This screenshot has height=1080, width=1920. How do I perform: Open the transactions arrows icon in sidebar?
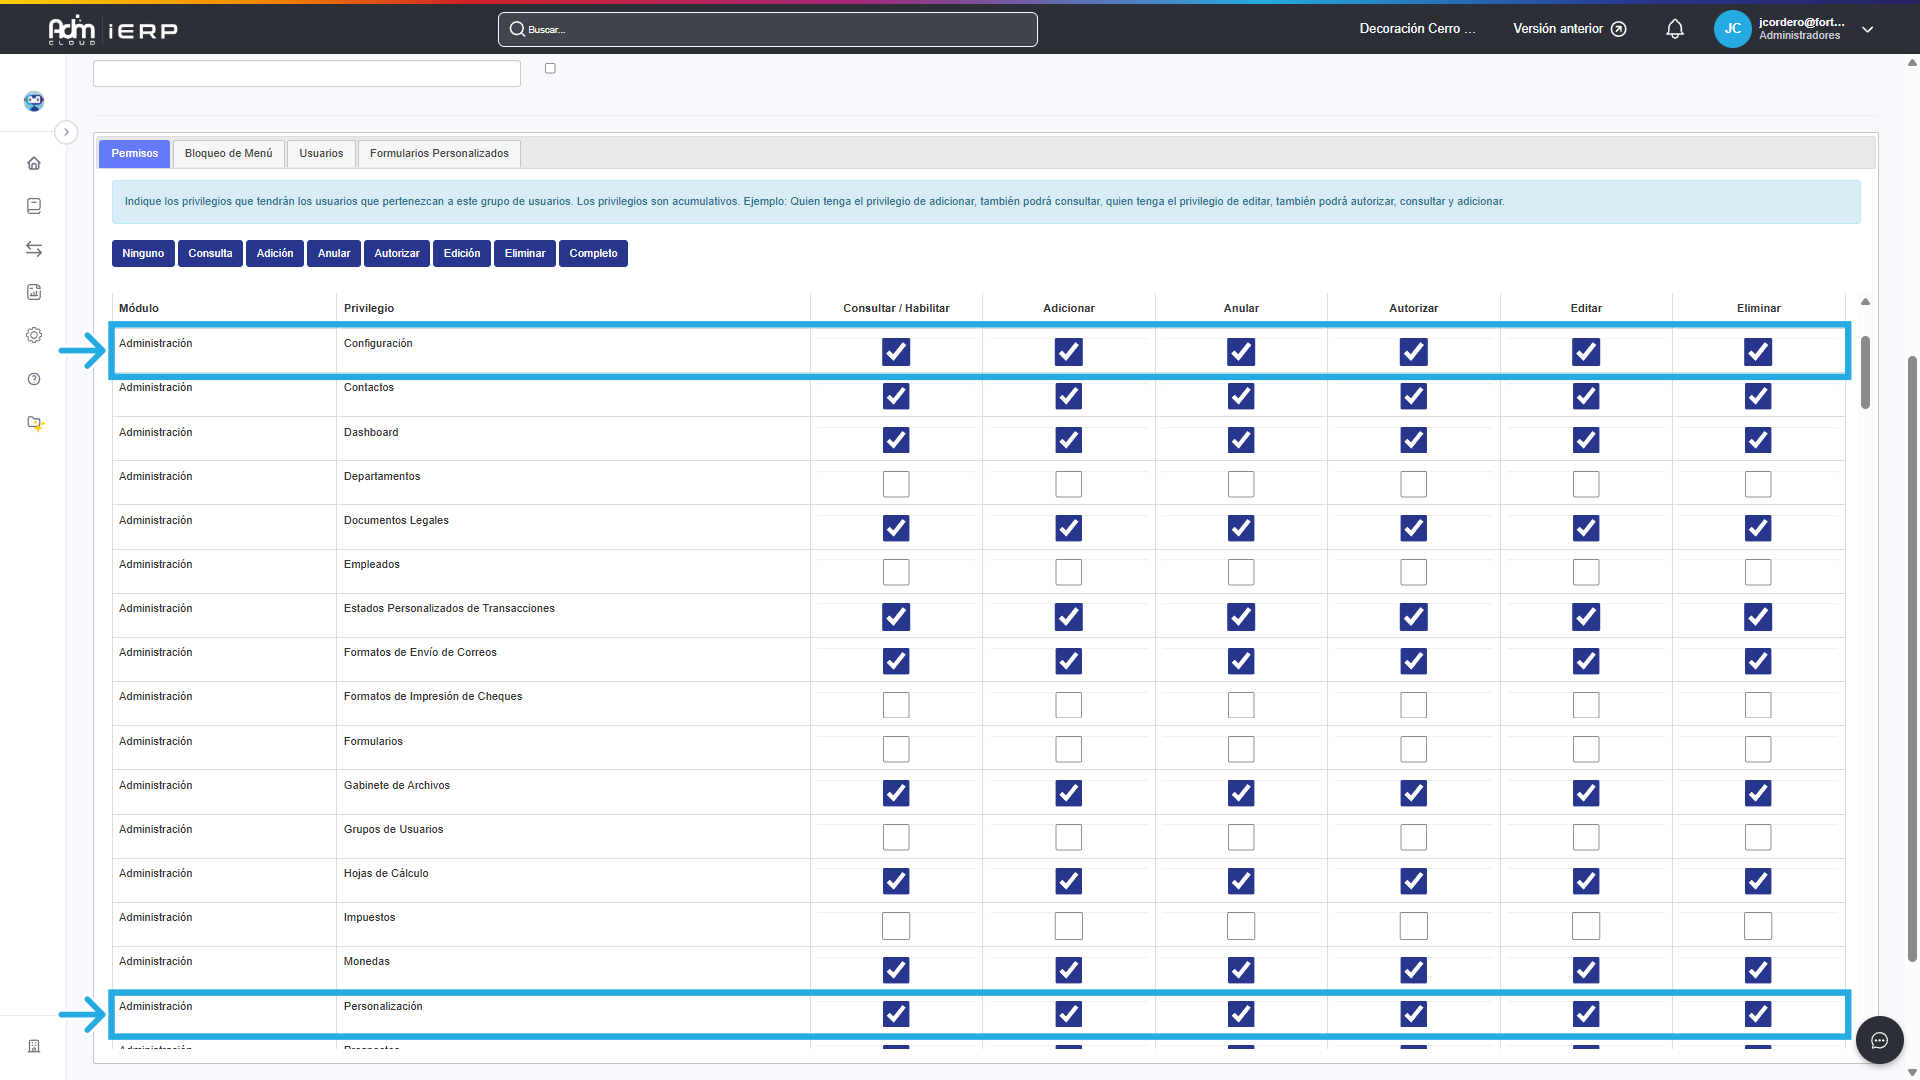click(34, 249)
